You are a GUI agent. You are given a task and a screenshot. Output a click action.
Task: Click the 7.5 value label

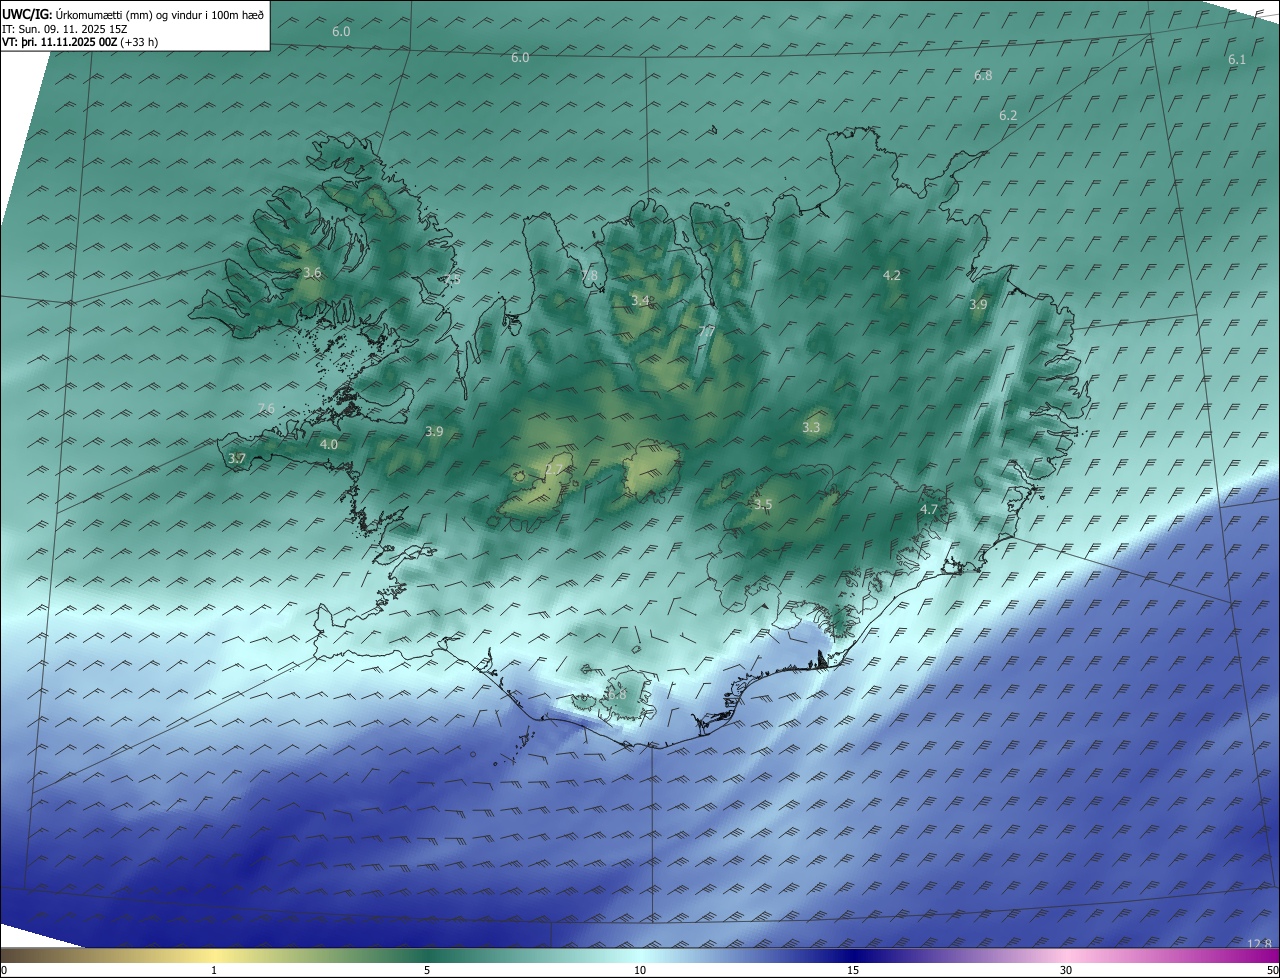(x=453, y=281)
